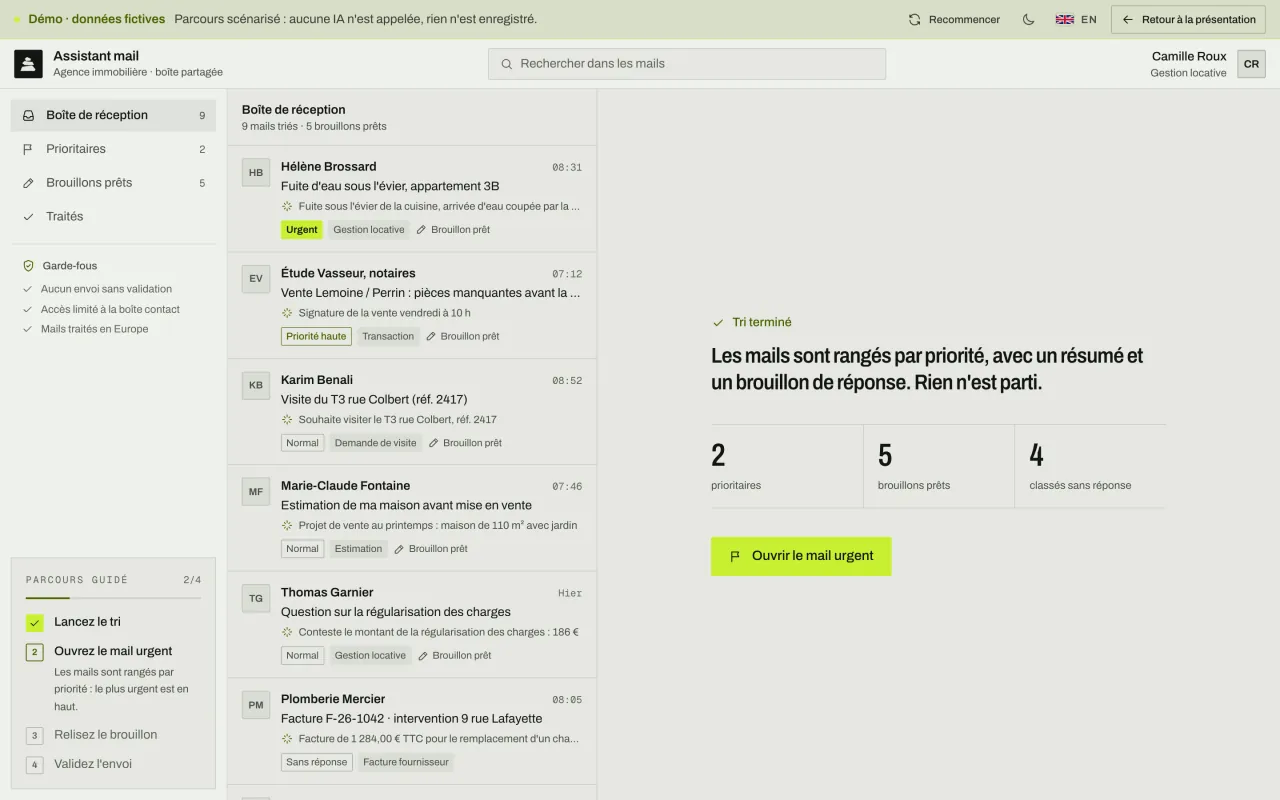Open the Traités folder
This screenshot has height=800, width=1280.
[113, 217]
